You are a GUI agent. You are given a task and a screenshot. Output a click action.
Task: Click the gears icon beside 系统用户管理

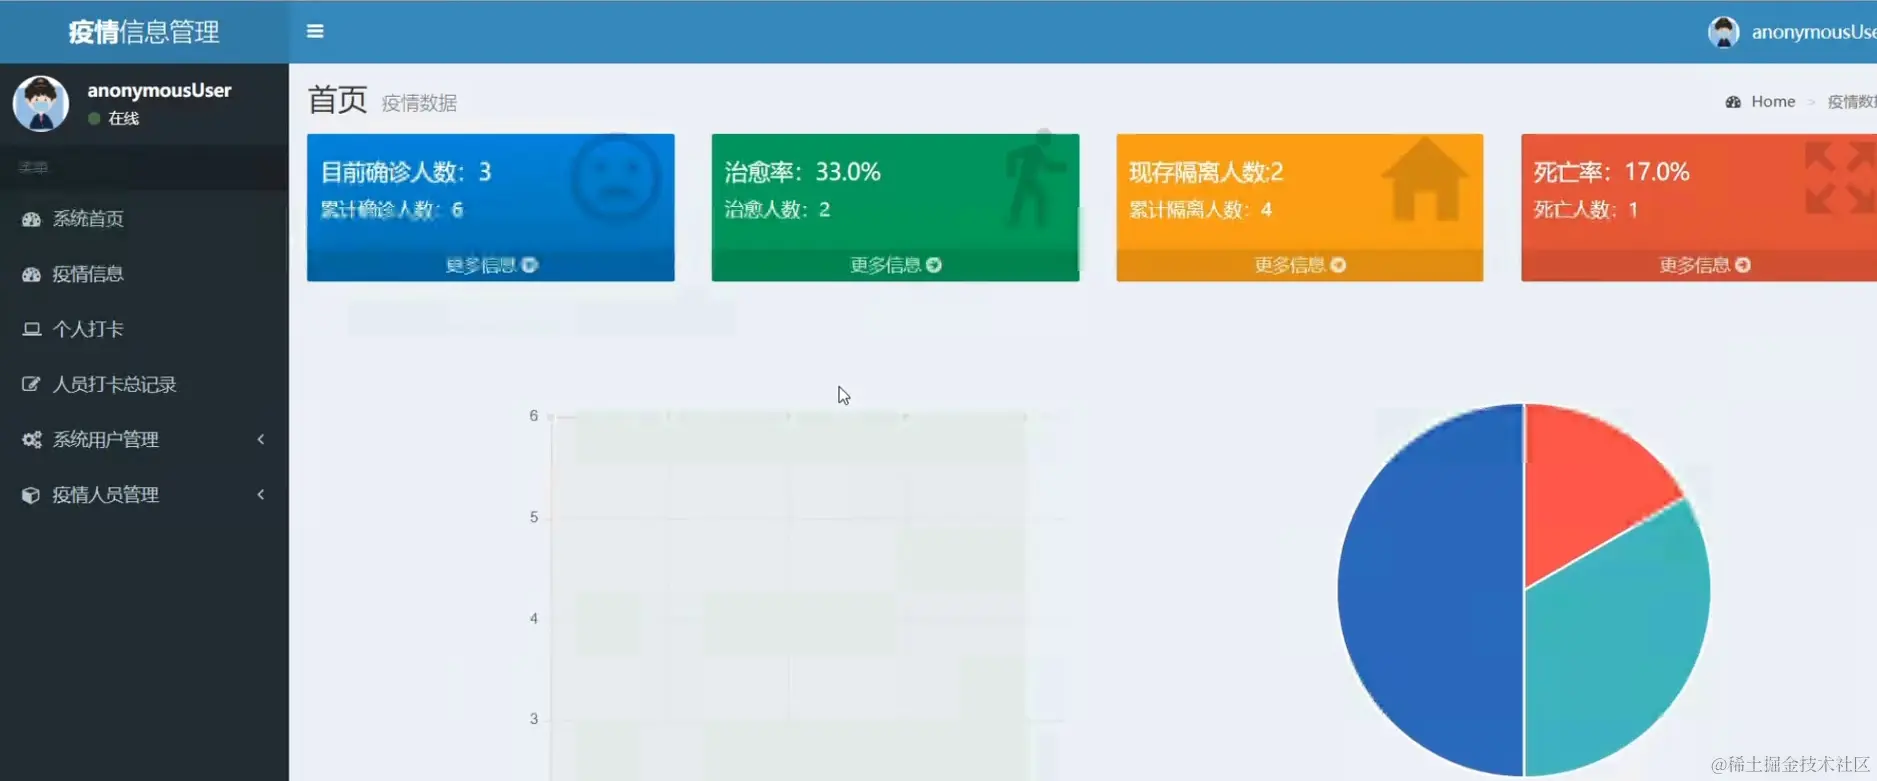pyautogui.click(x=32, y=439)
